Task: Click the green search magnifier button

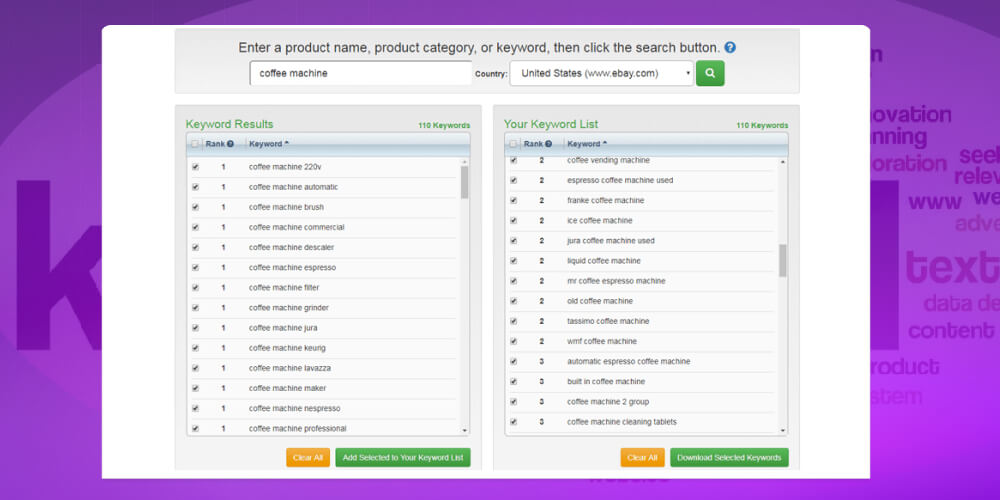Action: [710, 73]
